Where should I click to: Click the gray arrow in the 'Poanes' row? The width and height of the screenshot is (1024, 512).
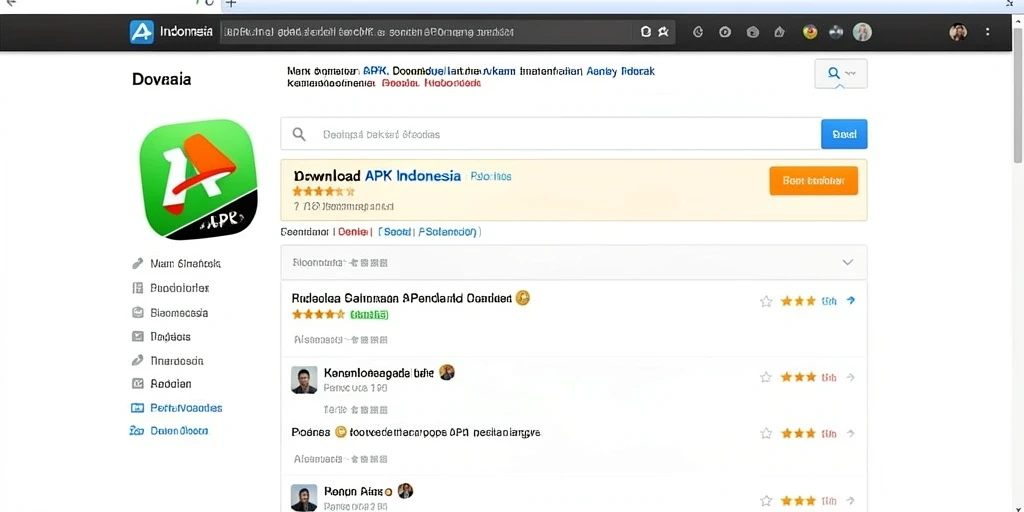850,433
